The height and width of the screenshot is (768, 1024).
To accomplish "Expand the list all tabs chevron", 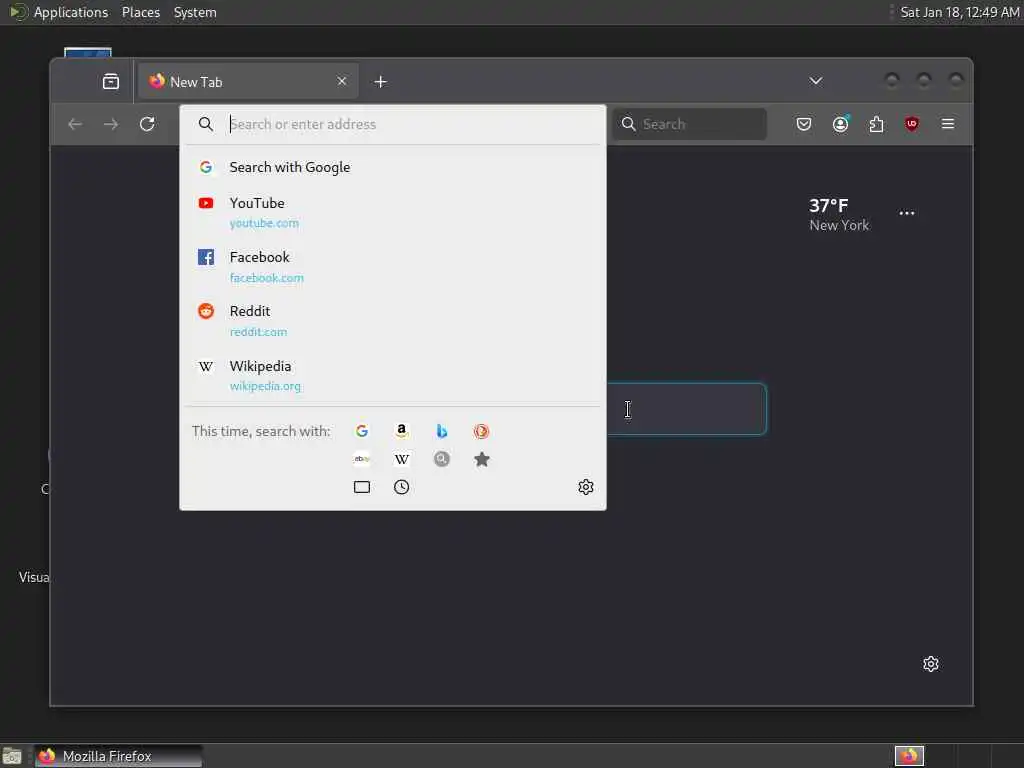I will click(x=816, y=81).
